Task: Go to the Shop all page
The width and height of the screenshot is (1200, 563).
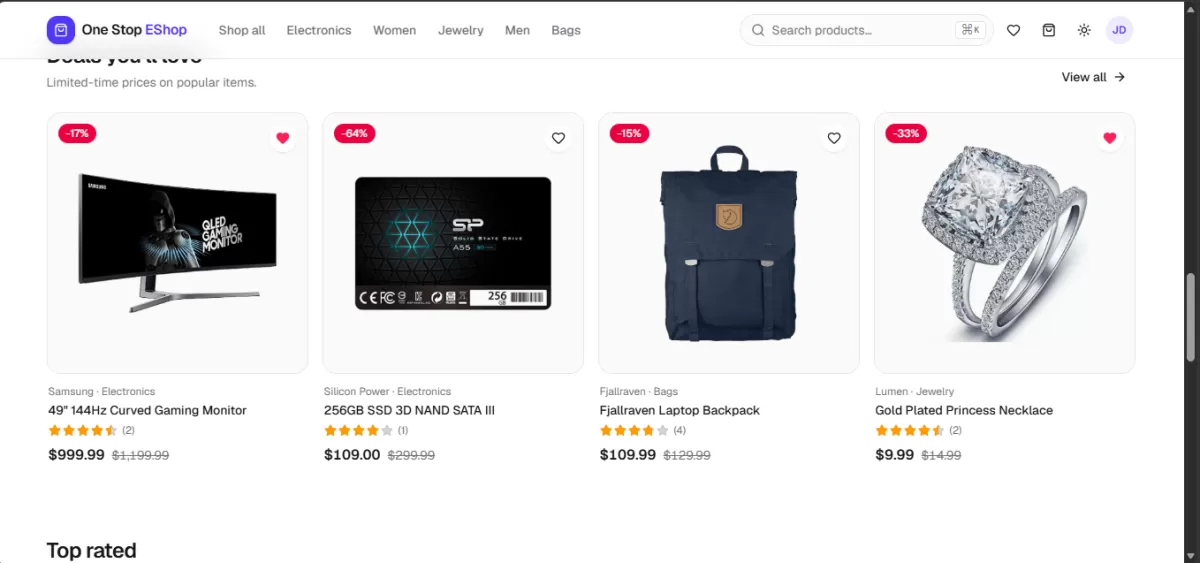Action: (x=242, y=30)
